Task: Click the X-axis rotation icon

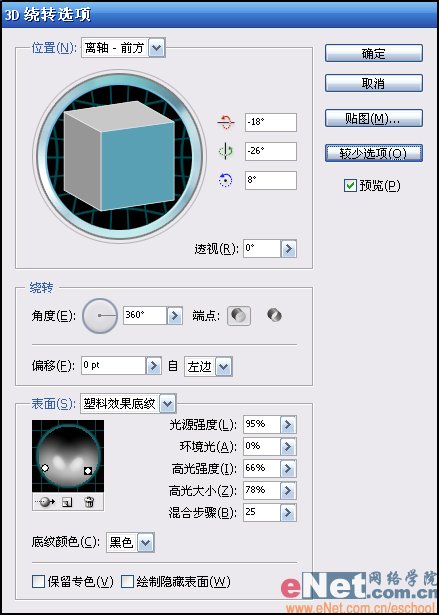Action: [x=226, y=122]
